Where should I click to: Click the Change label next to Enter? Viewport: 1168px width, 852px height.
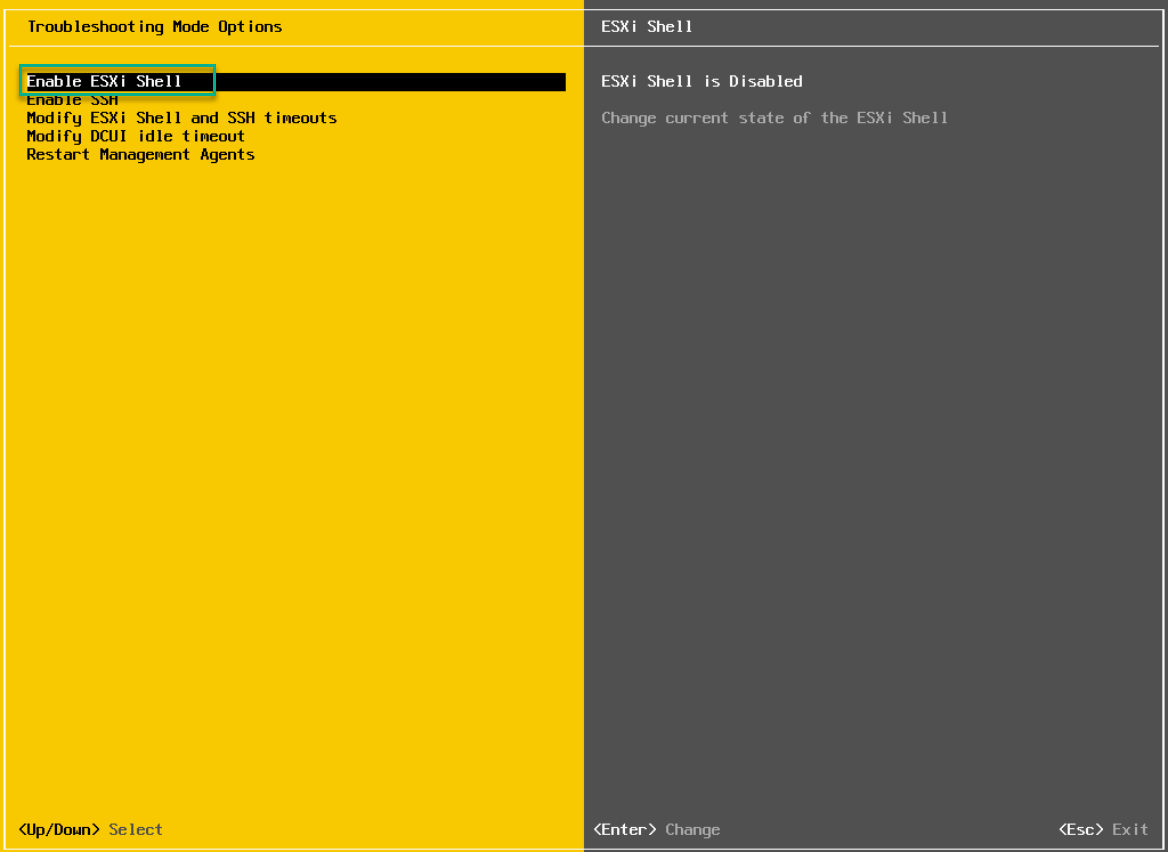coord(694,829)
